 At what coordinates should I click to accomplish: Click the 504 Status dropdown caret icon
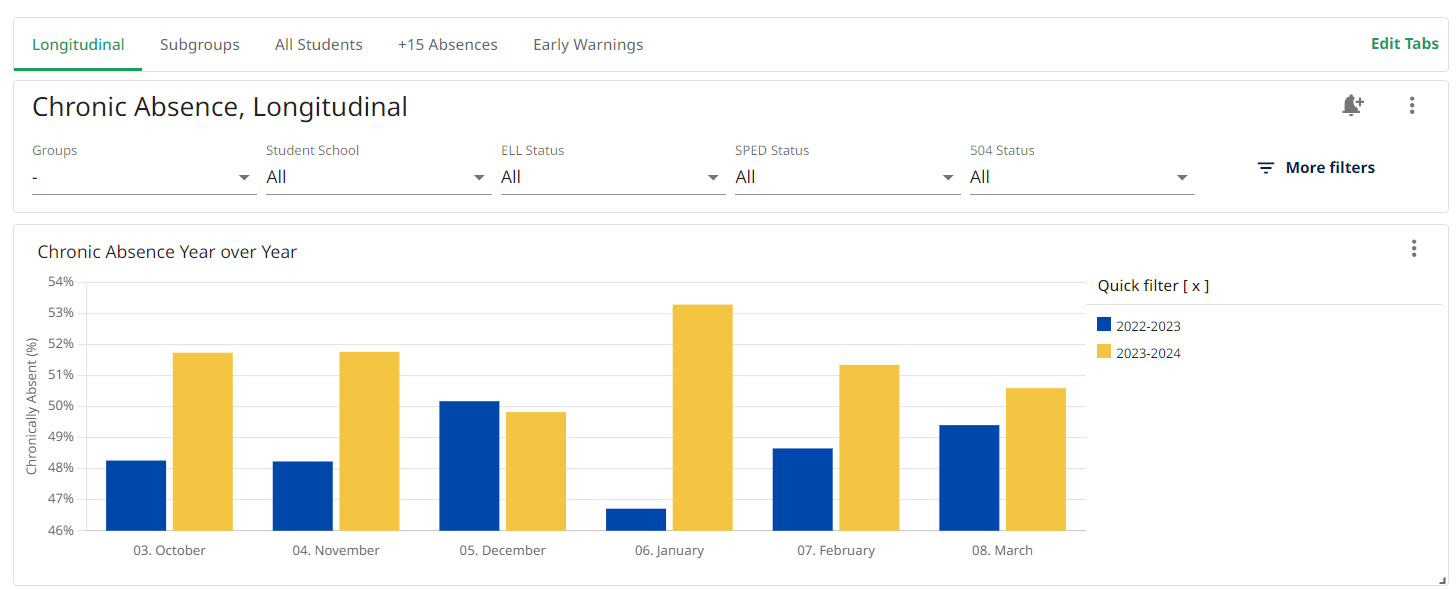tap(1181, 176)
